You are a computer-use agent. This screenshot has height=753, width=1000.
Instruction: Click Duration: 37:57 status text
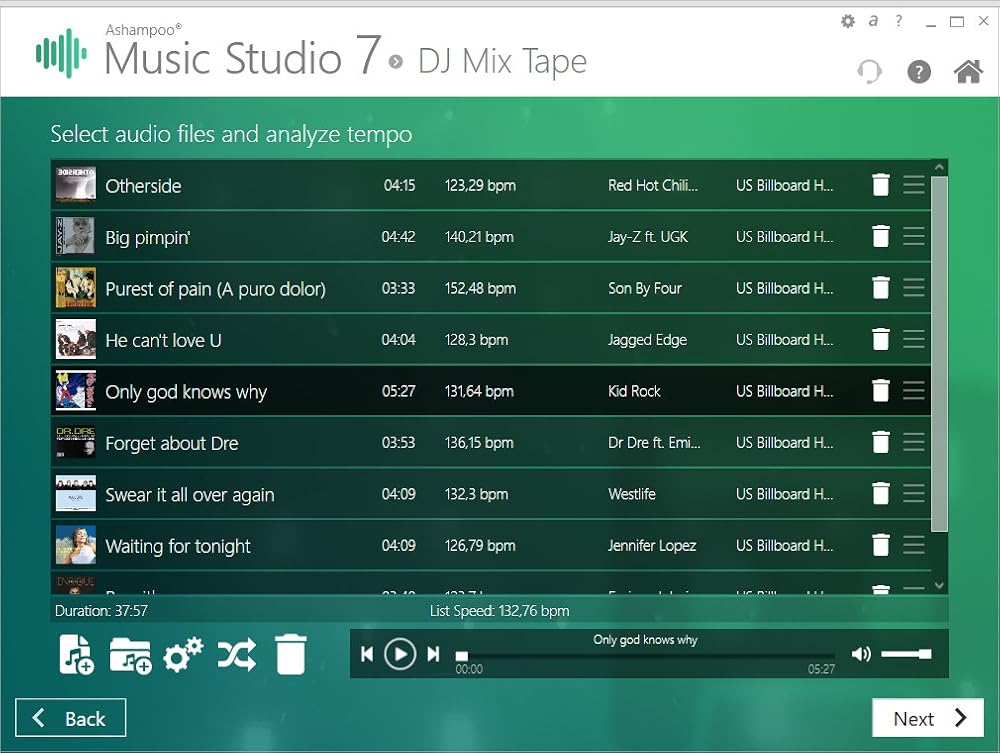tap(101, 611)
